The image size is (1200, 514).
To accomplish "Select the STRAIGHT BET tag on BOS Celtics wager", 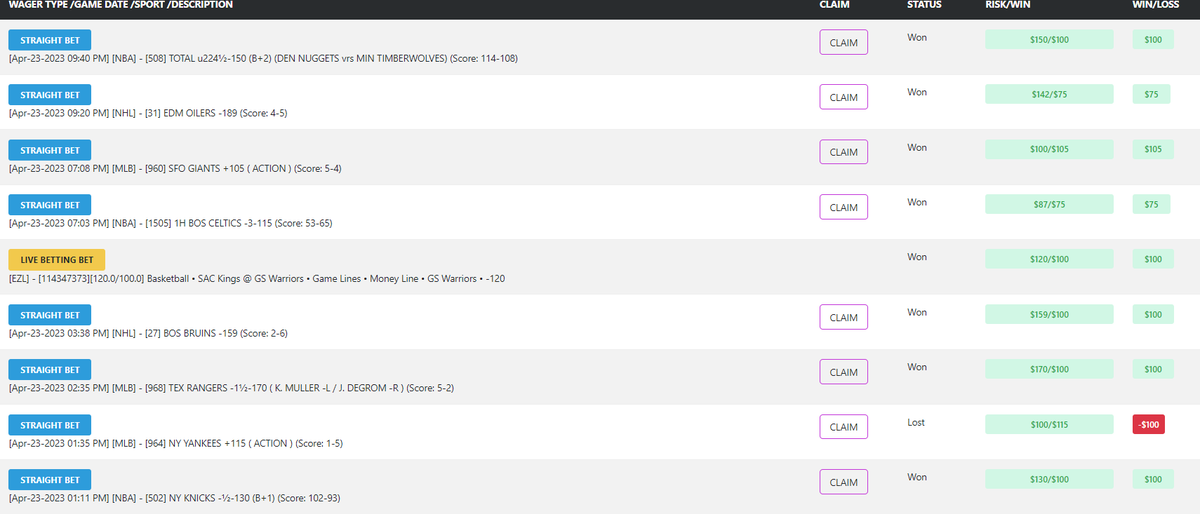I will coord(50,205).
